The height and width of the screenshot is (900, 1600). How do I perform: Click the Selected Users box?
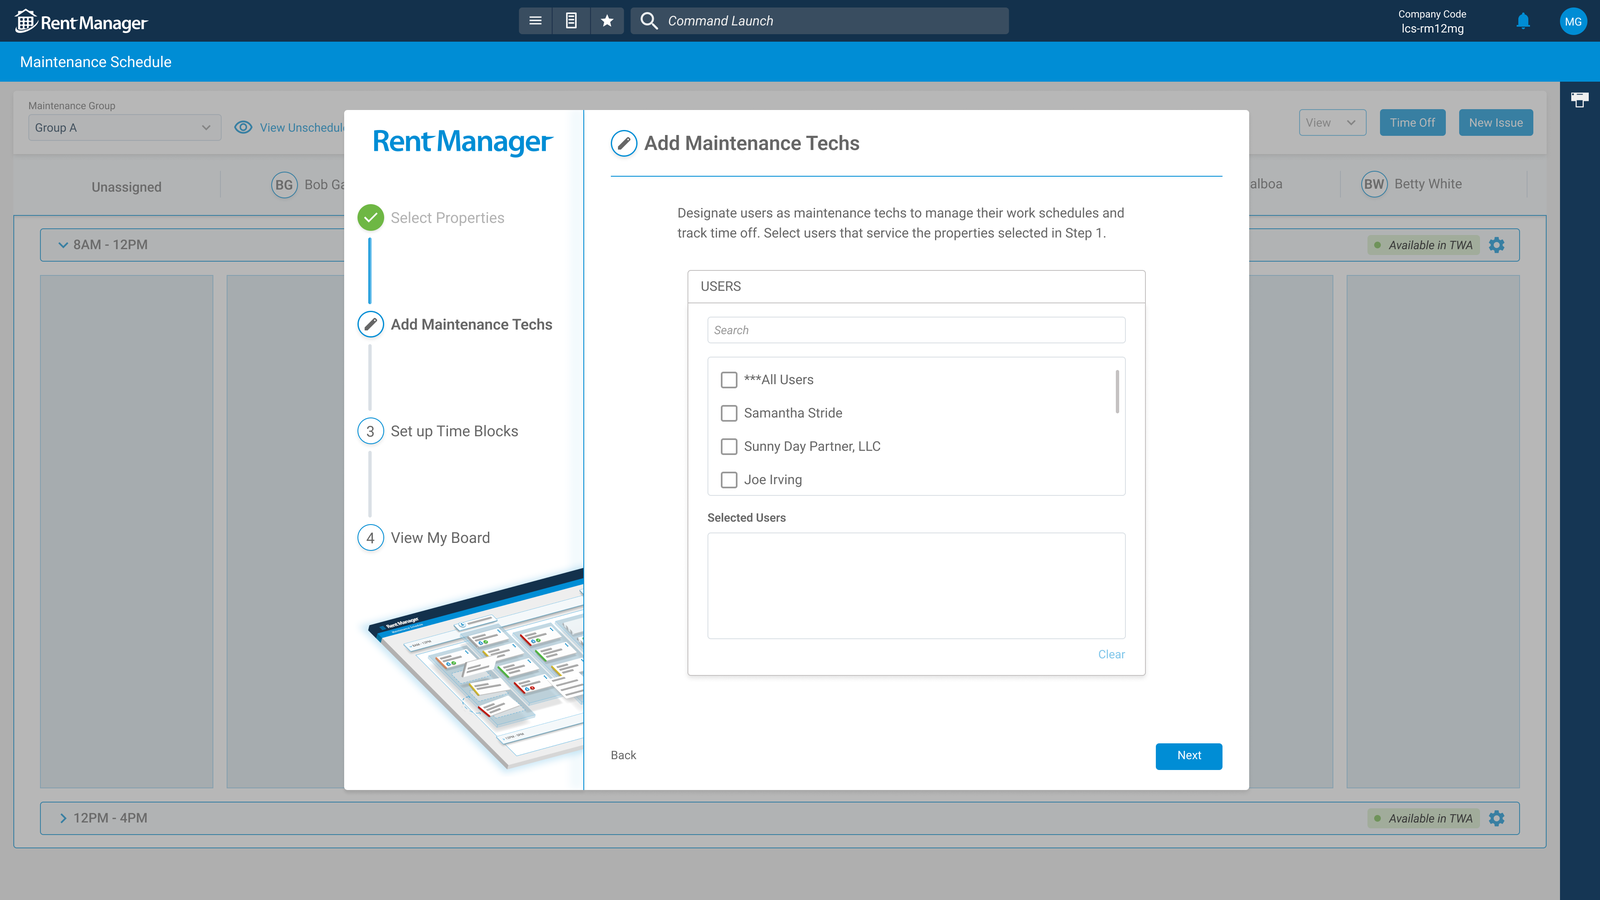click(916, 586)
